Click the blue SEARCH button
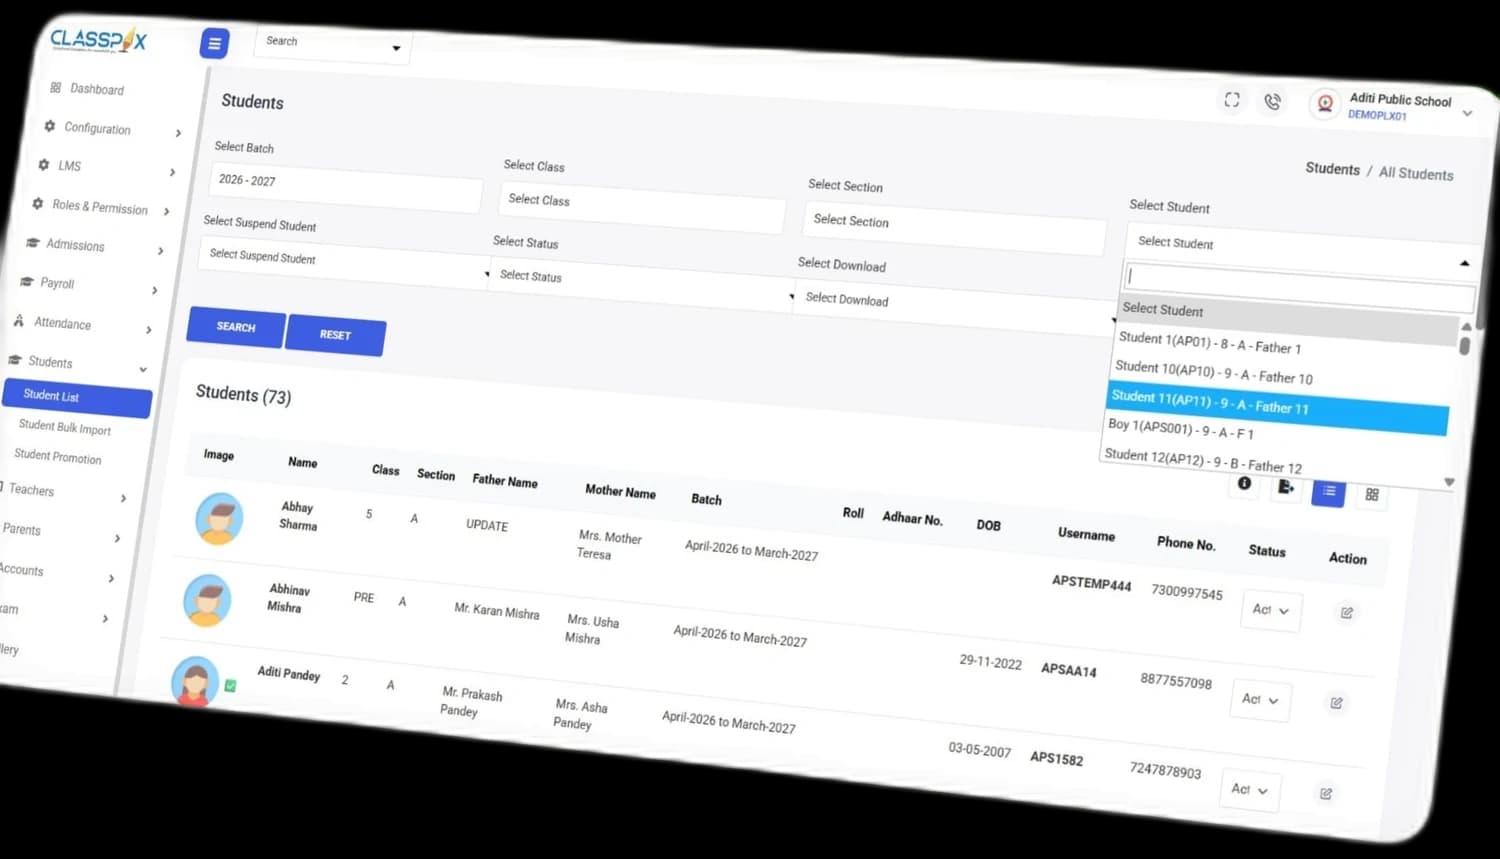Viewport: 1500px width, 859px height. (x=236, y=327)
